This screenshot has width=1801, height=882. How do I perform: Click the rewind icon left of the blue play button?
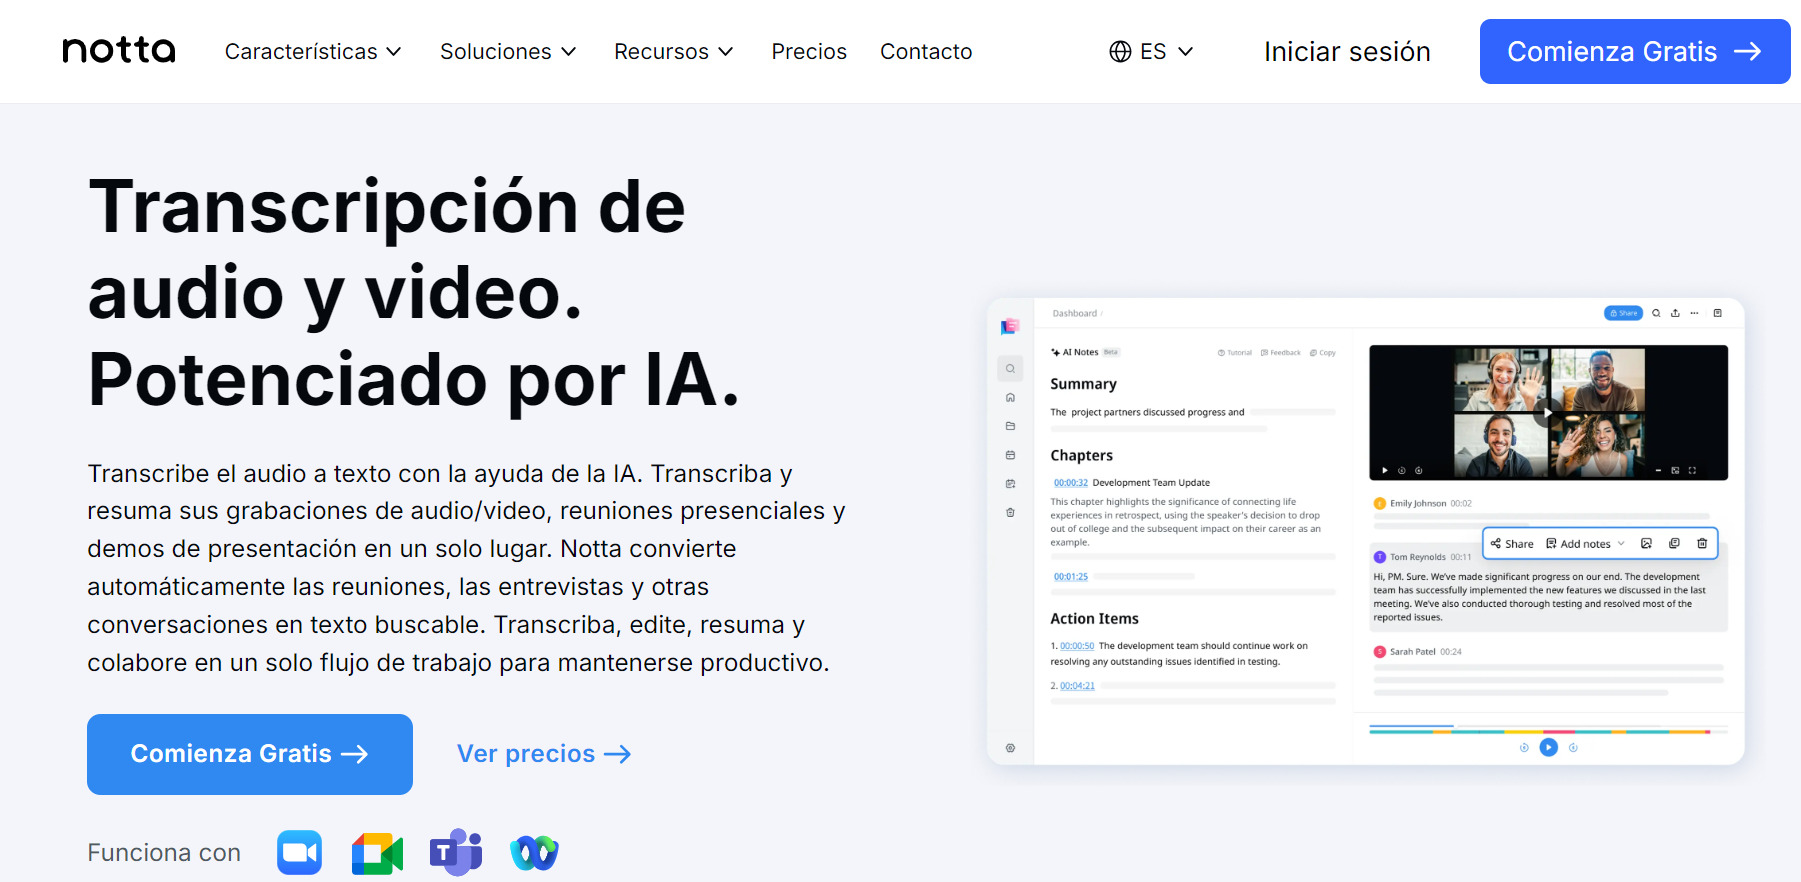point(1524,747)
